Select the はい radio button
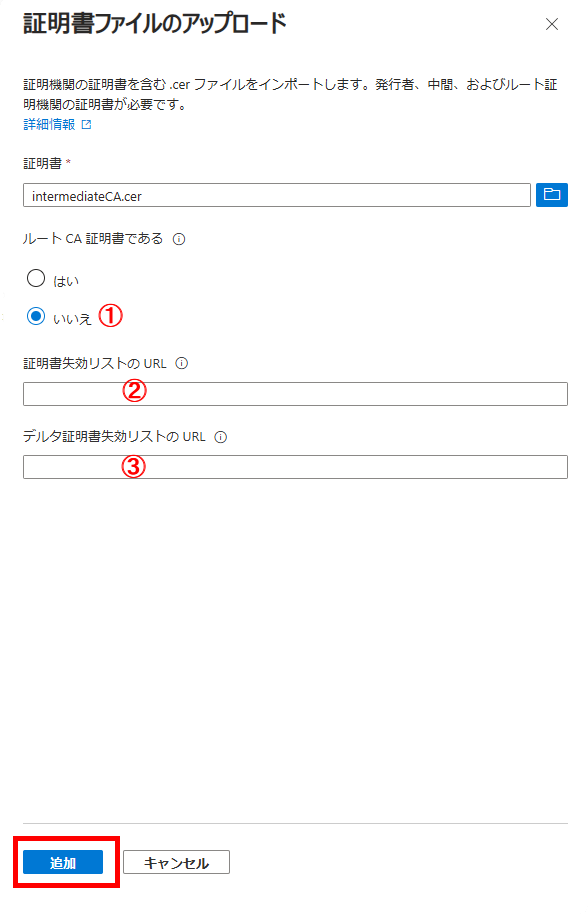Screen dimensions: 588x914 coord(36,278)
